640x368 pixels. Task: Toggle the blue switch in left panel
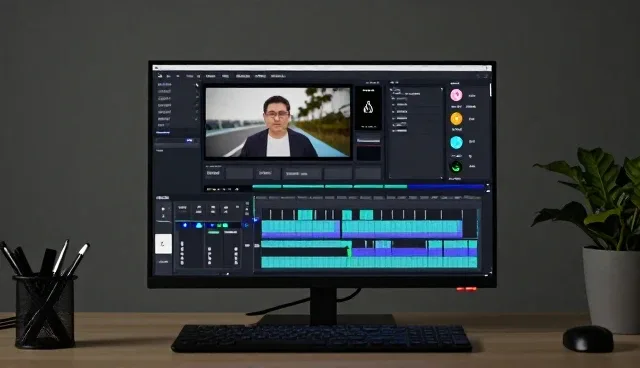[x=189, y=140]
